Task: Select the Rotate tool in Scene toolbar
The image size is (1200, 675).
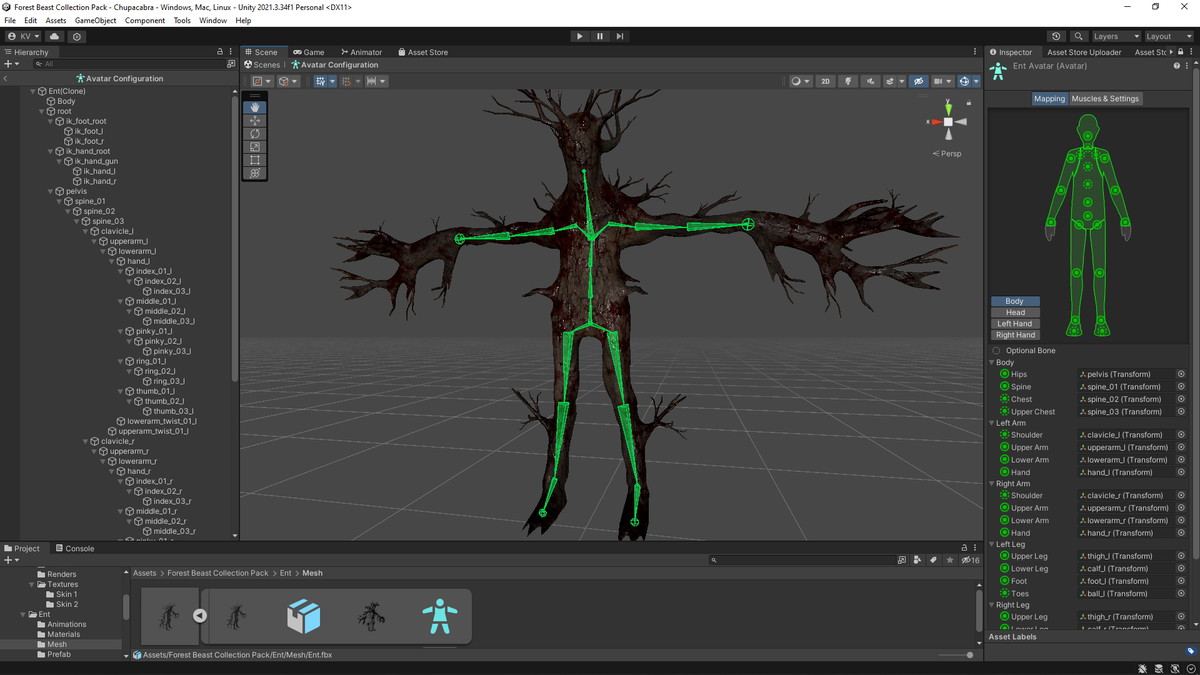Action: (x=255, y=133)
